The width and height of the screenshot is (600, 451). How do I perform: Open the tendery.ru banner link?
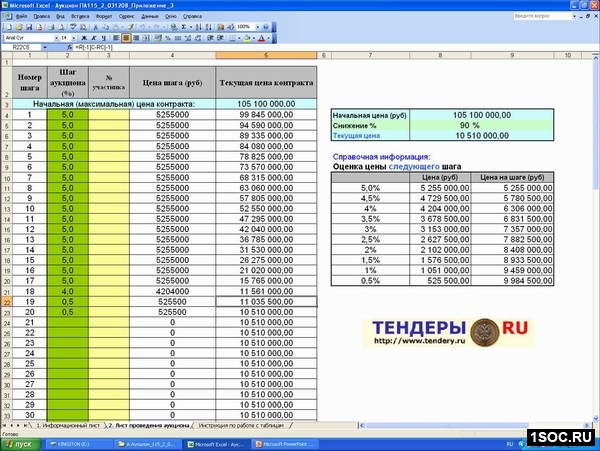click(x=448, y=332)
